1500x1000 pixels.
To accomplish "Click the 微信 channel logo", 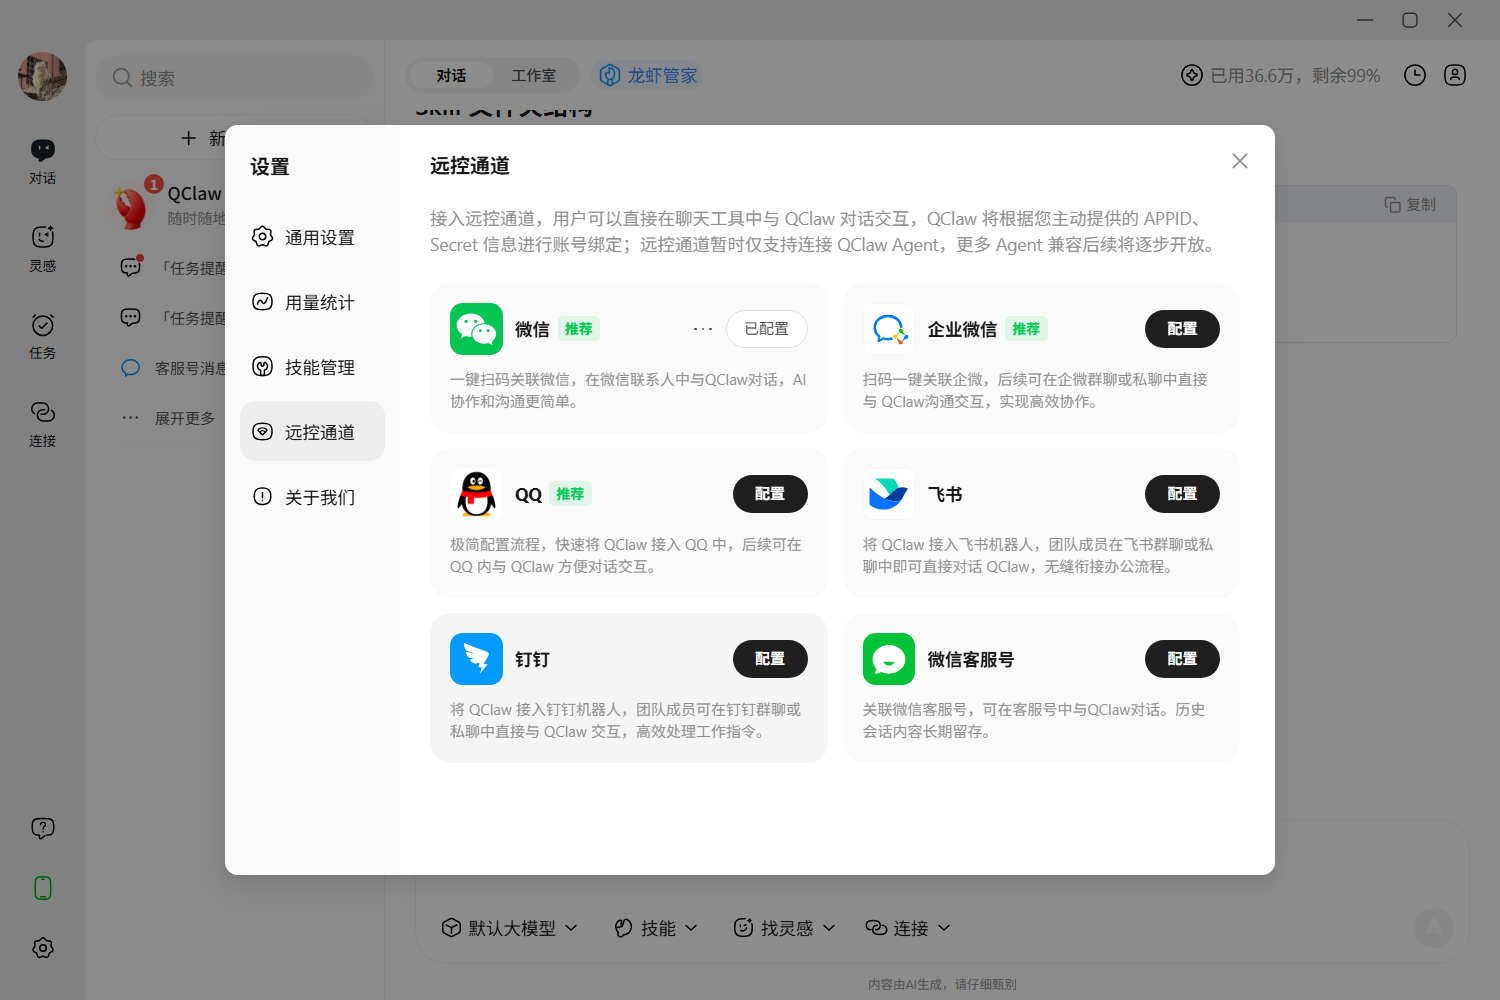I will pyautogui.click(x=476, y=329).
